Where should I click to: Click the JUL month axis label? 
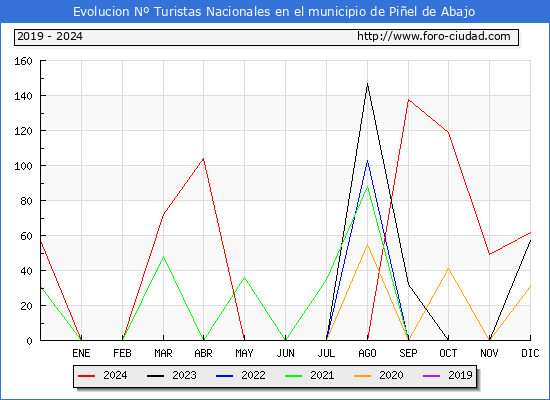tap(326, 353)
